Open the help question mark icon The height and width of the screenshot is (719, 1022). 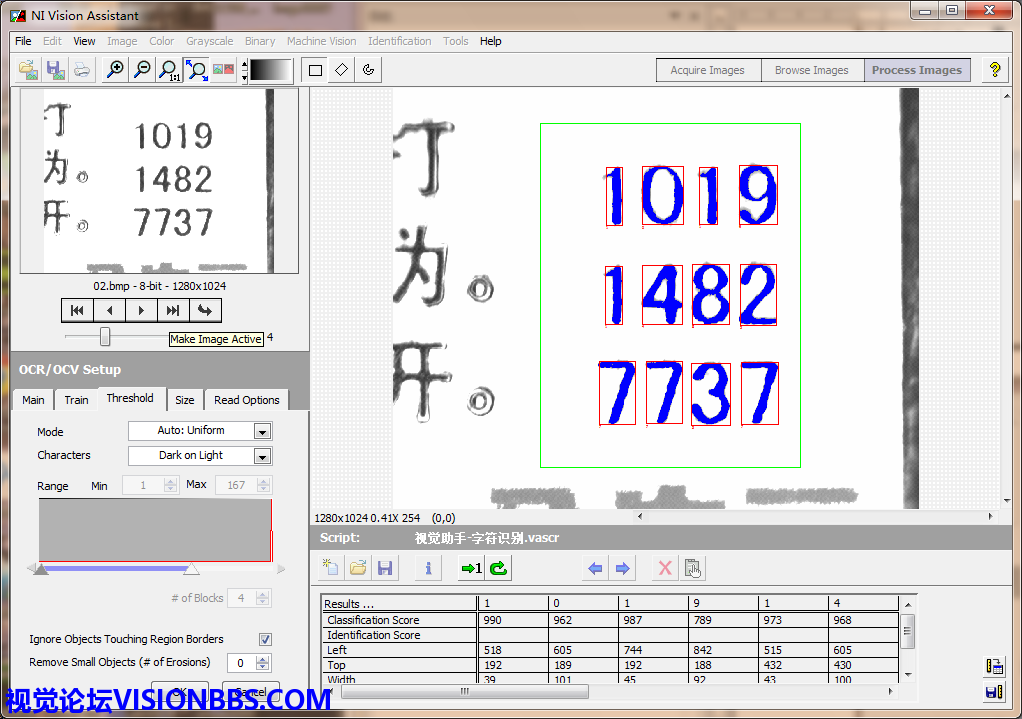pos(994,70)
